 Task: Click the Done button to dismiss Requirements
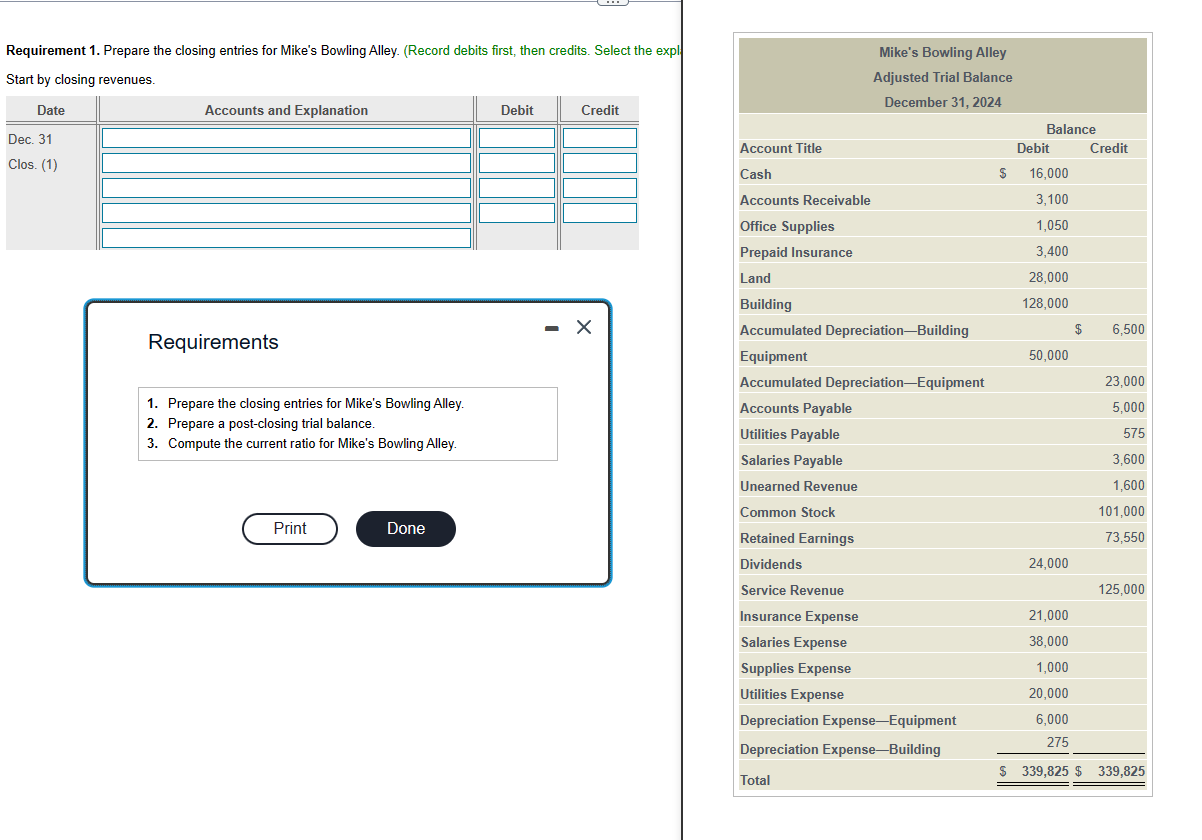[405, 529]
